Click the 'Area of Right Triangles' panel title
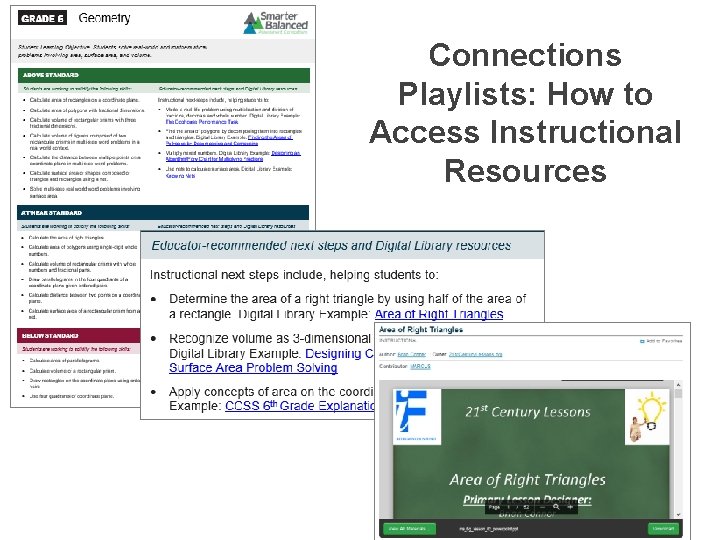This screenshot has height=540, width=720. (421, 329)
